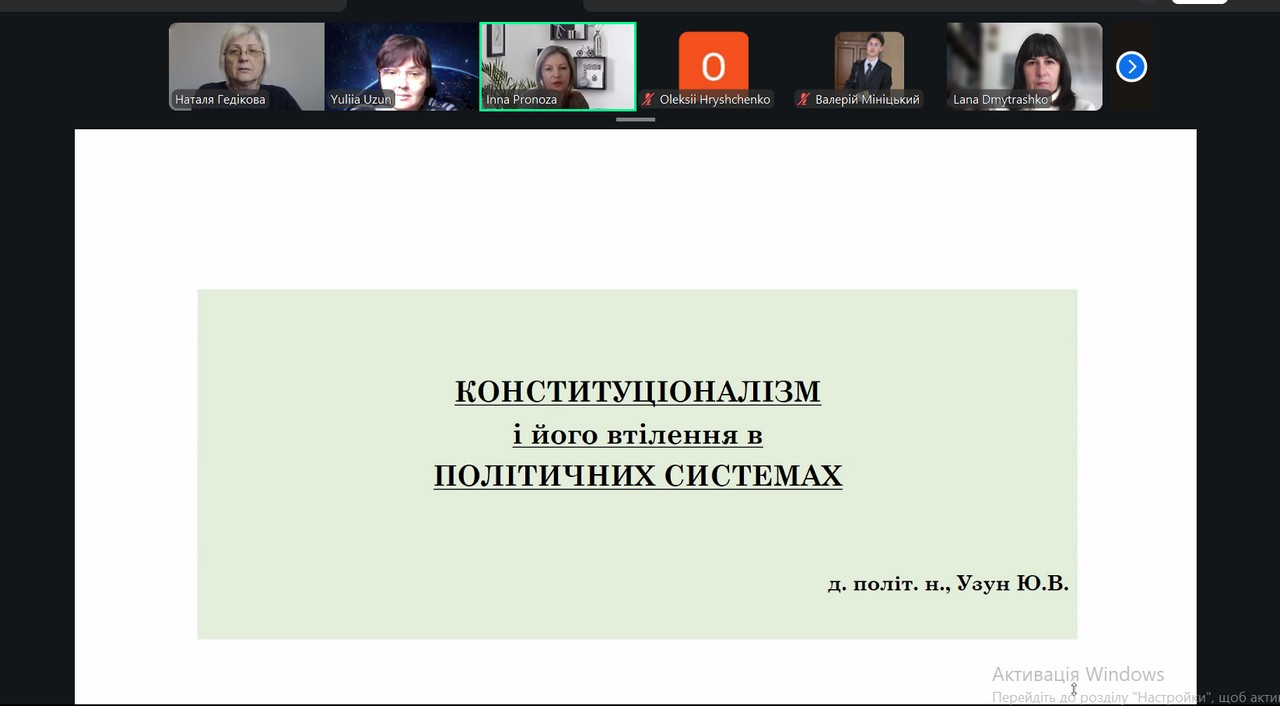Show next participants with the blue arrow
This screenshot has width=1280, height=706.
[x=1131, y=67]
